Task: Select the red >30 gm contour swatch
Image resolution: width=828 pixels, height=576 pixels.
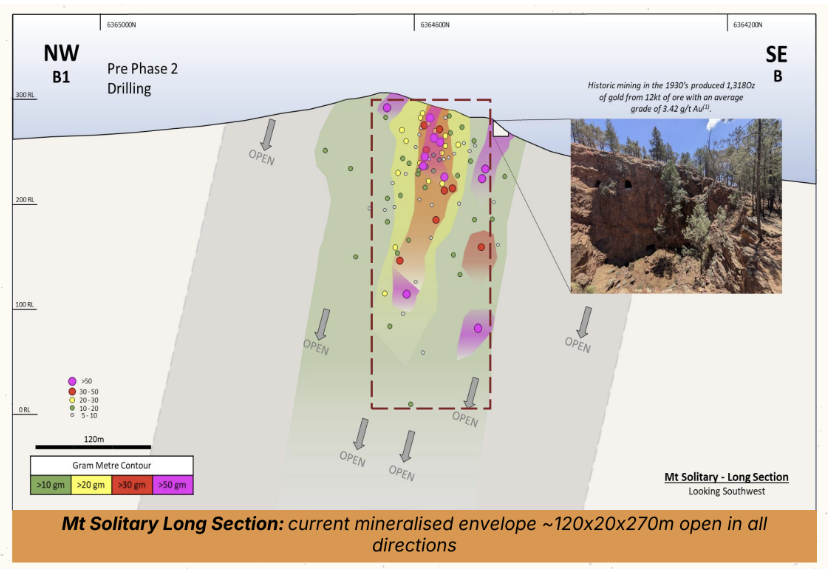Action: [x=132, y=485]
